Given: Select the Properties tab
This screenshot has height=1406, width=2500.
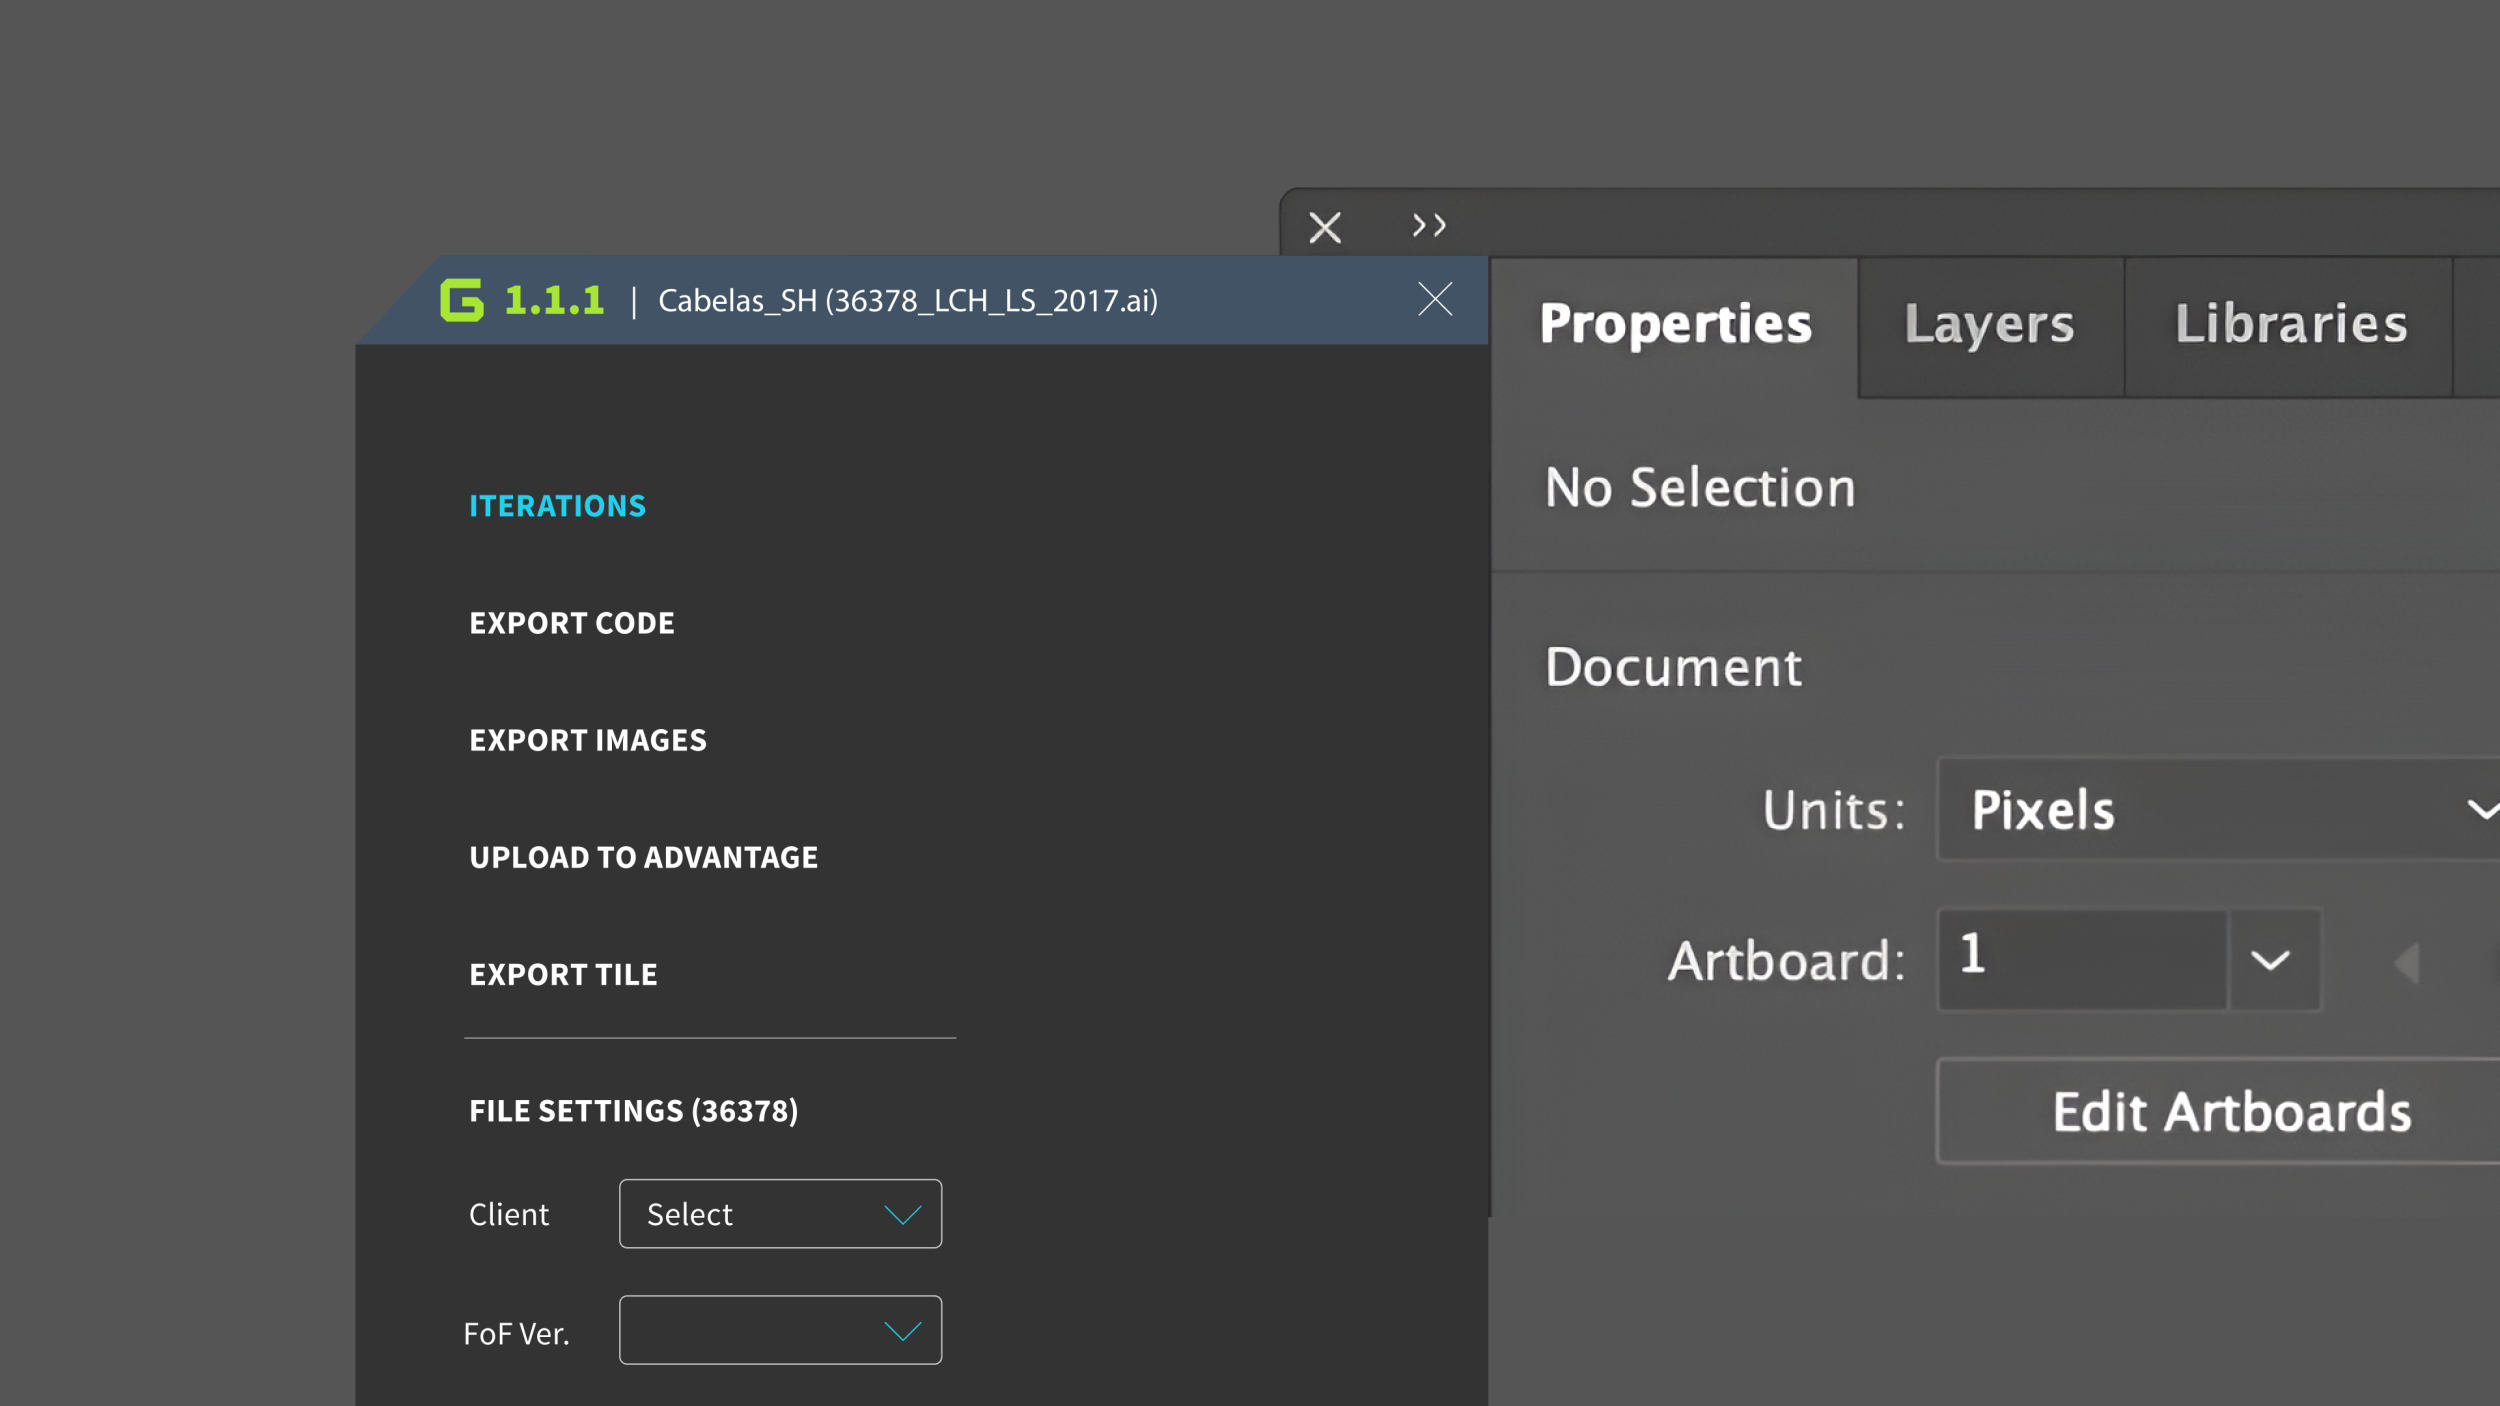Looking at the screenshot, I should tap(1675, 326).
